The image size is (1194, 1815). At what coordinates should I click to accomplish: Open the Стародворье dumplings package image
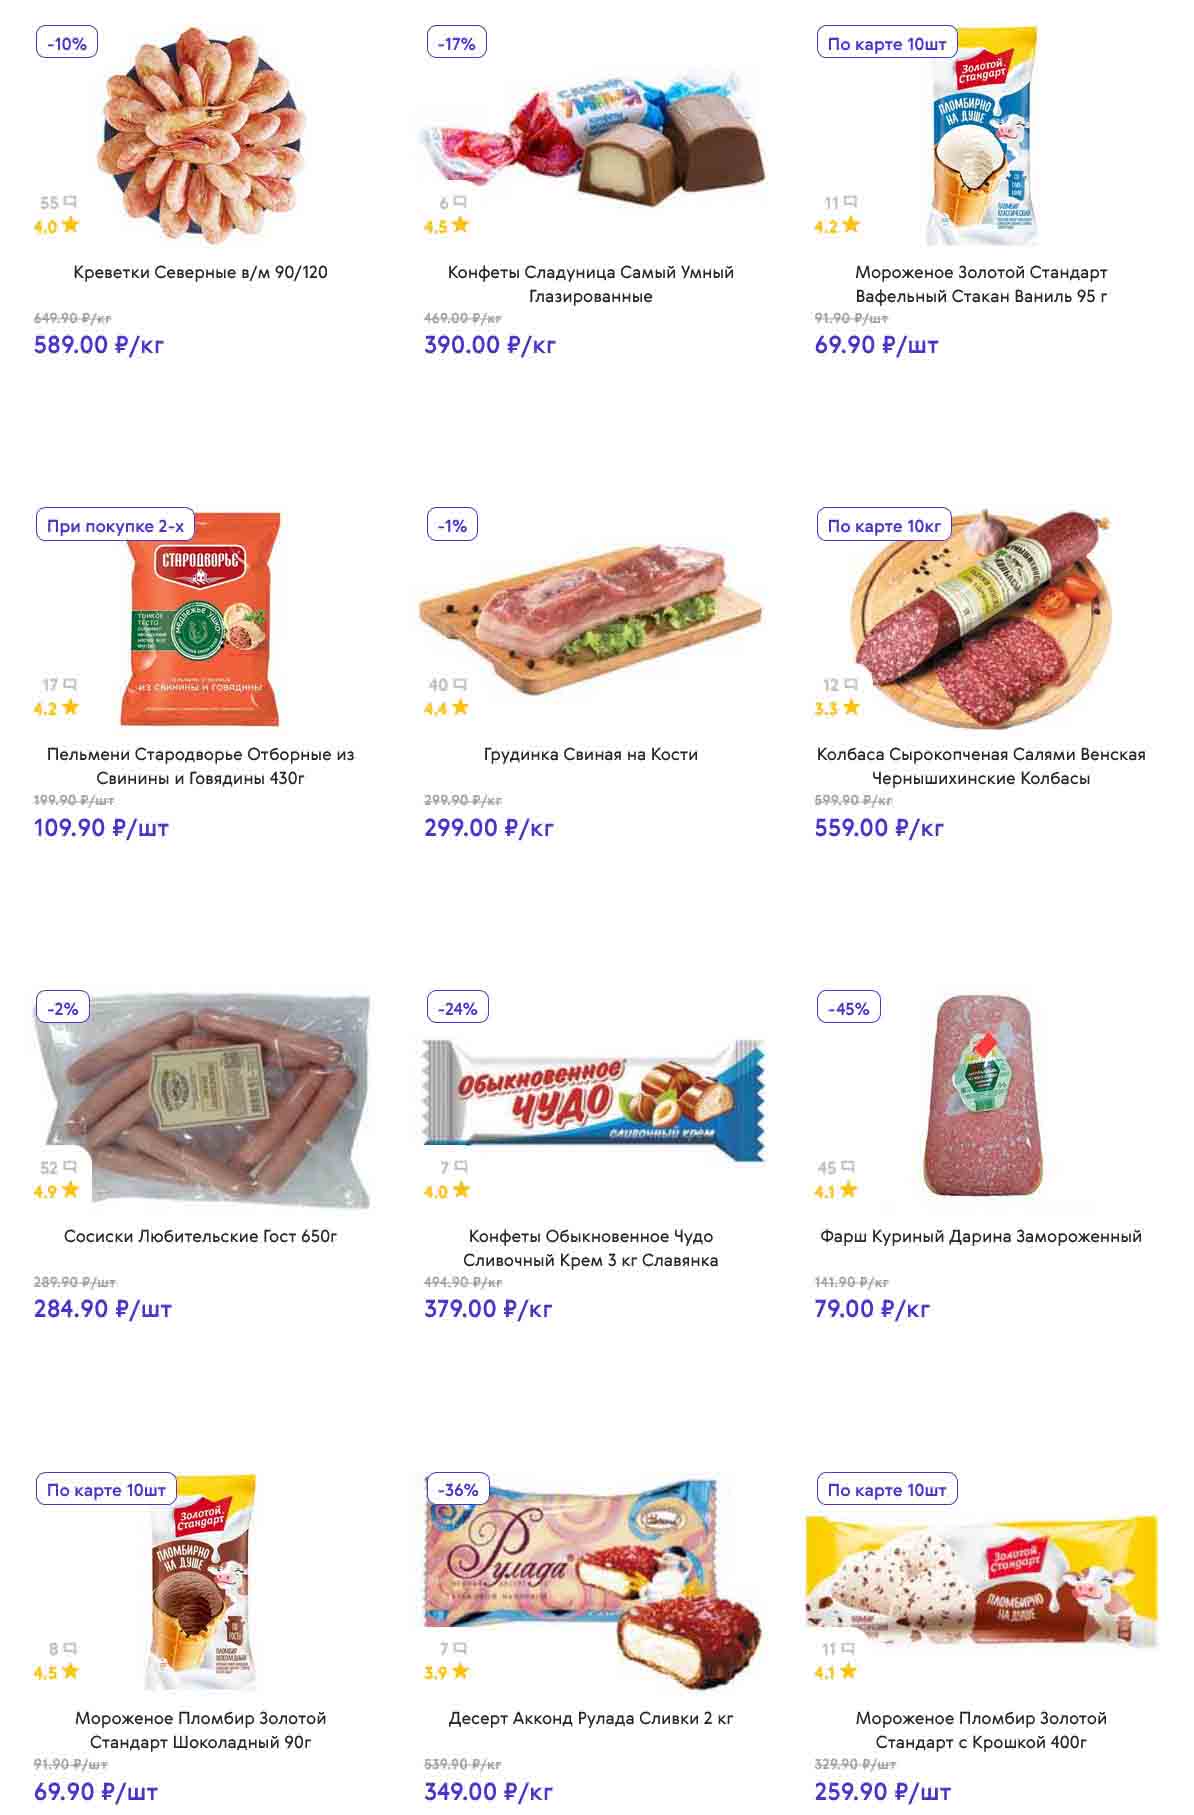point(205,620)
